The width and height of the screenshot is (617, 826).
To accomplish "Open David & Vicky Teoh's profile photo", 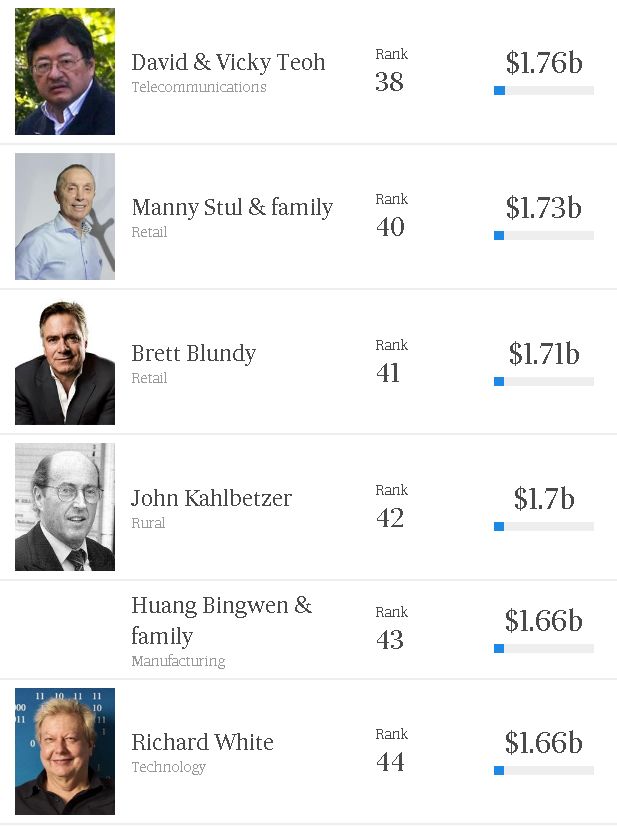I will (x=65, y=71).
